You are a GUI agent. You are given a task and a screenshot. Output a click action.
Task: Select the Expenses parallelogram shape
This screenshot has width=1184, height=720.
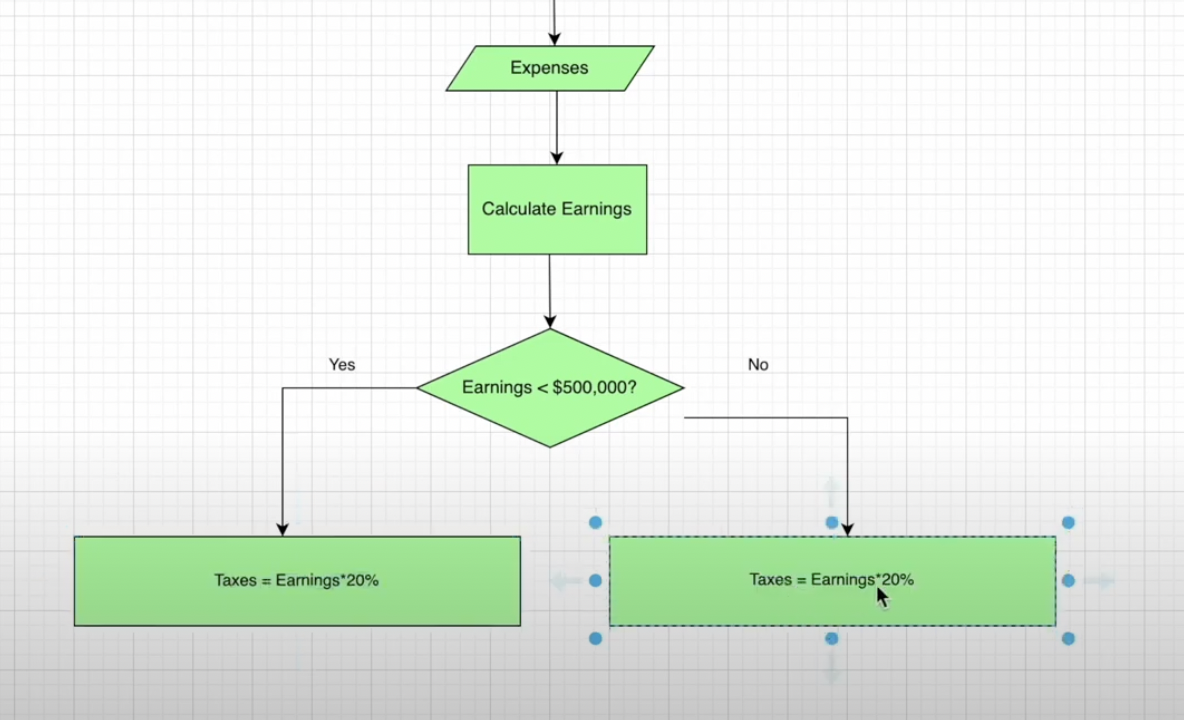549,68
